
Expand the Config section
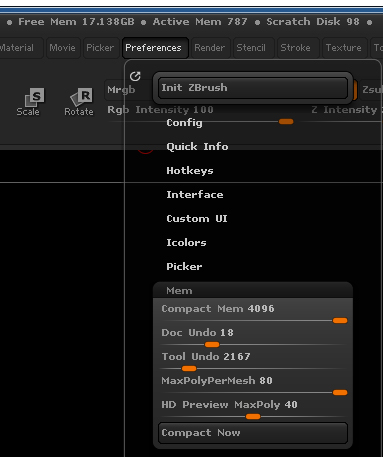(x=184, y=123)
